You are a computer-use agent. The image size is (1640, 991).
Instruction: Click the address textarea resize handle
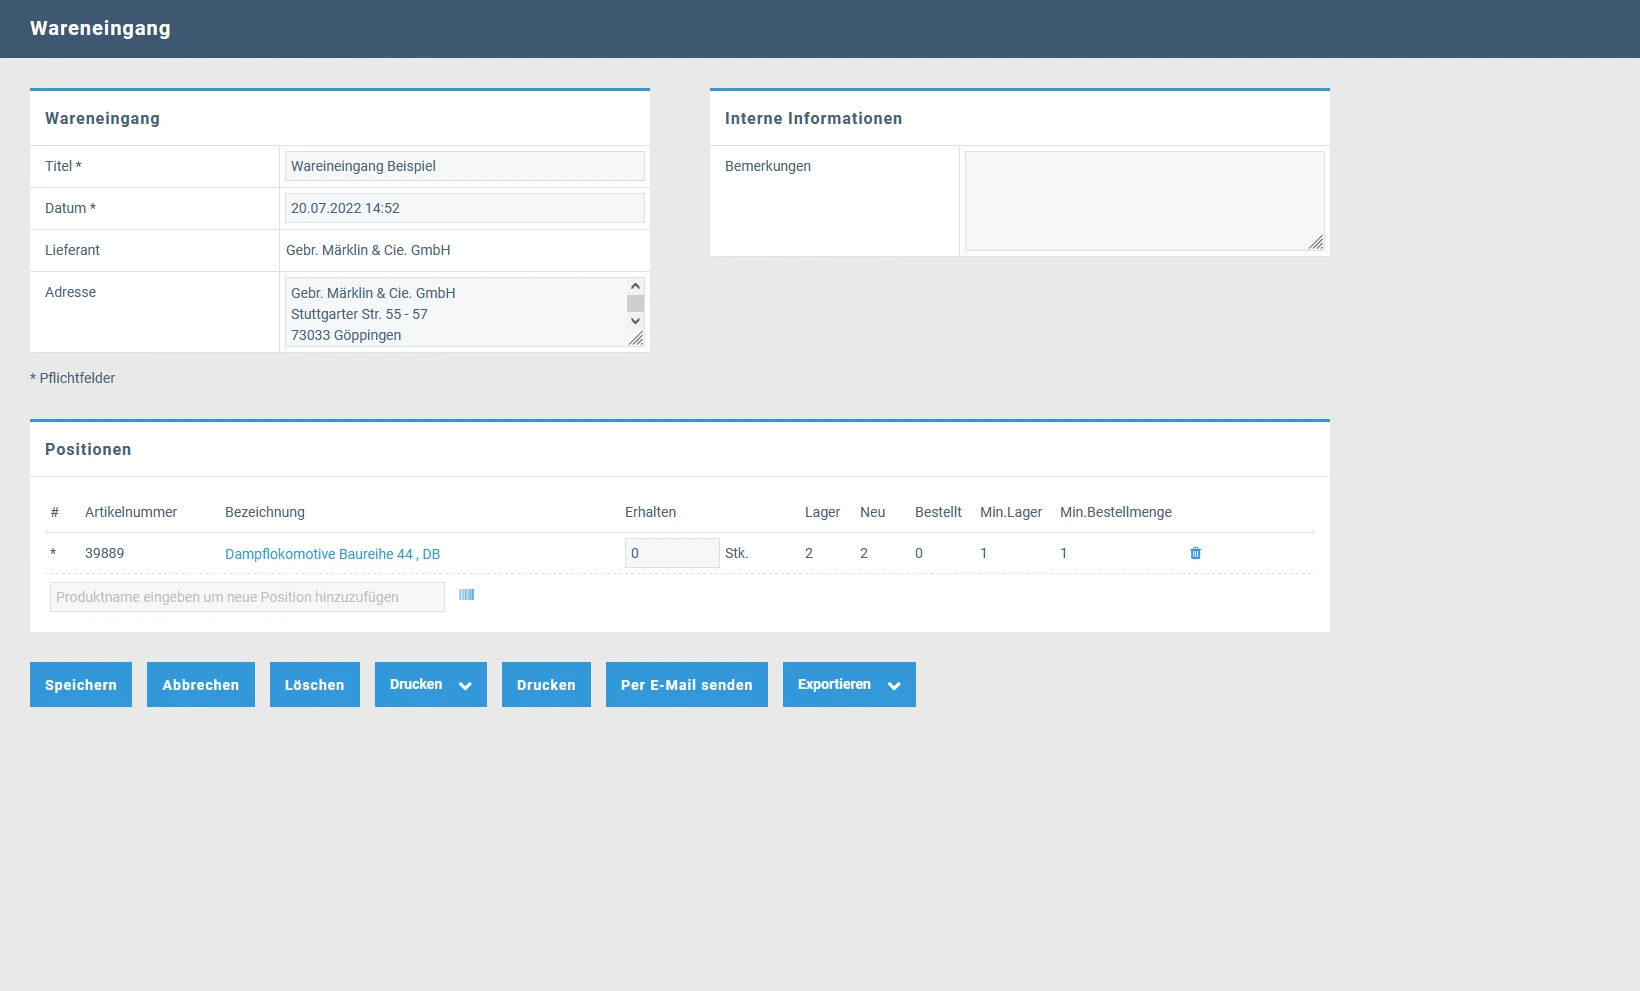pyautogui.click(x=636, y=339)
